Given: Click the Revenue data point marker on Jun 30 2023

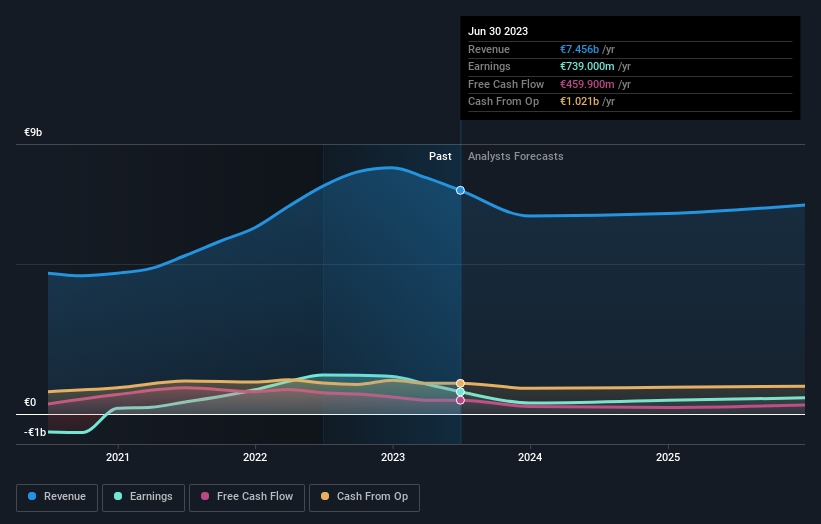Looking at the screenshot, I should pos(460,191).
